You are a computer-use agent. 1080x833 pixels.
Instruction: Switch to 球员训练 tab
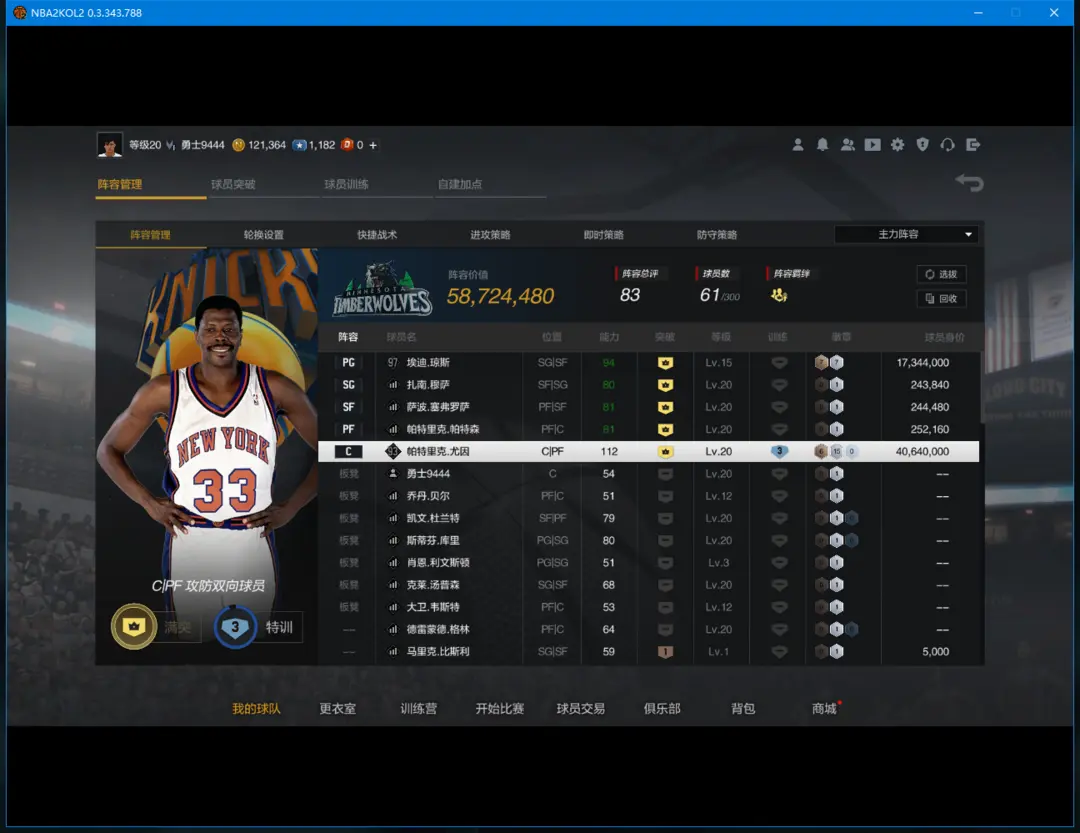pyautogui.click(x=346, y=184)
